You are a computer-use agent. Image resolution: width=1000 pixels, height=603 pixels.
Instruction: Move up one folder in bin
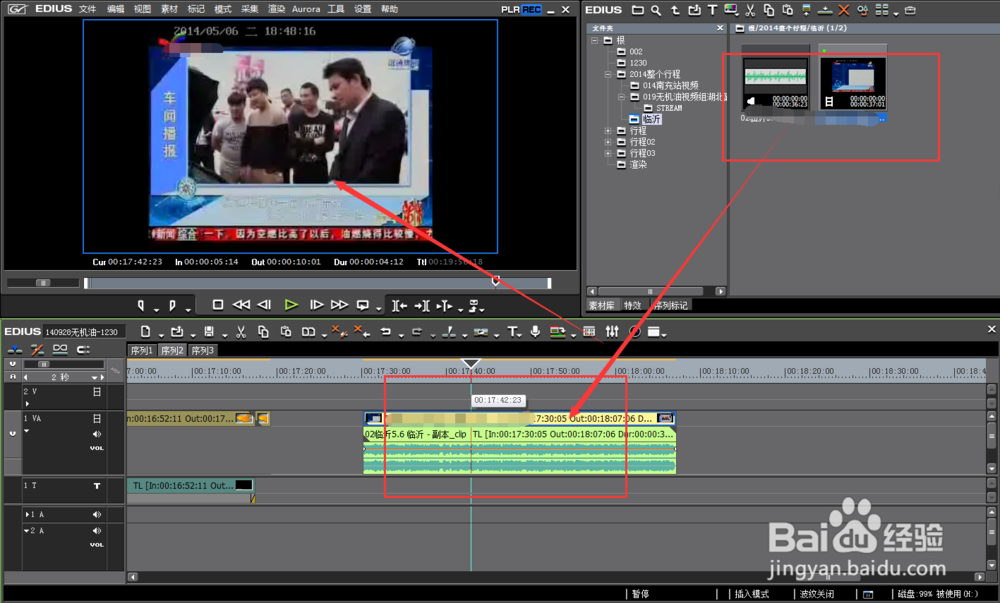pos(675,10)
